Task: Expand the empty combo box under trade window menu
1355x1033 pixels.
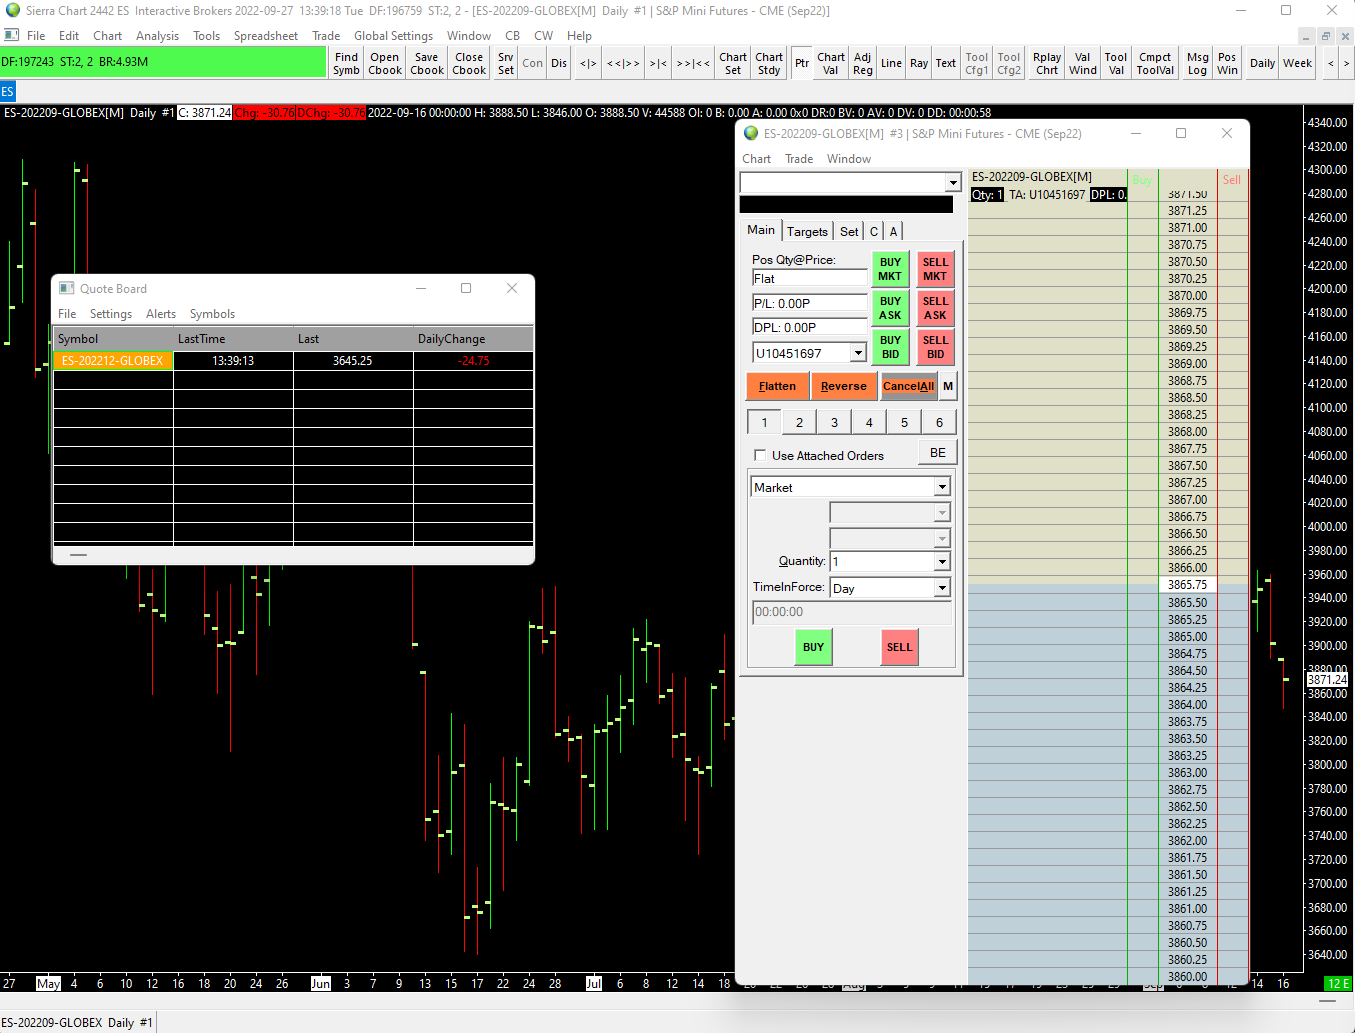Action: point(953,182)
